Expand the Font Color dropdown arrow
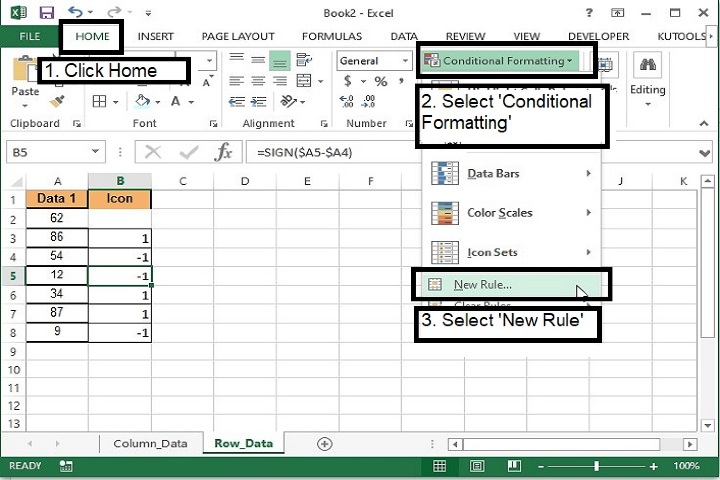Image resolution: width=720 pixels, height=480 pixels. tap(191, 102)
